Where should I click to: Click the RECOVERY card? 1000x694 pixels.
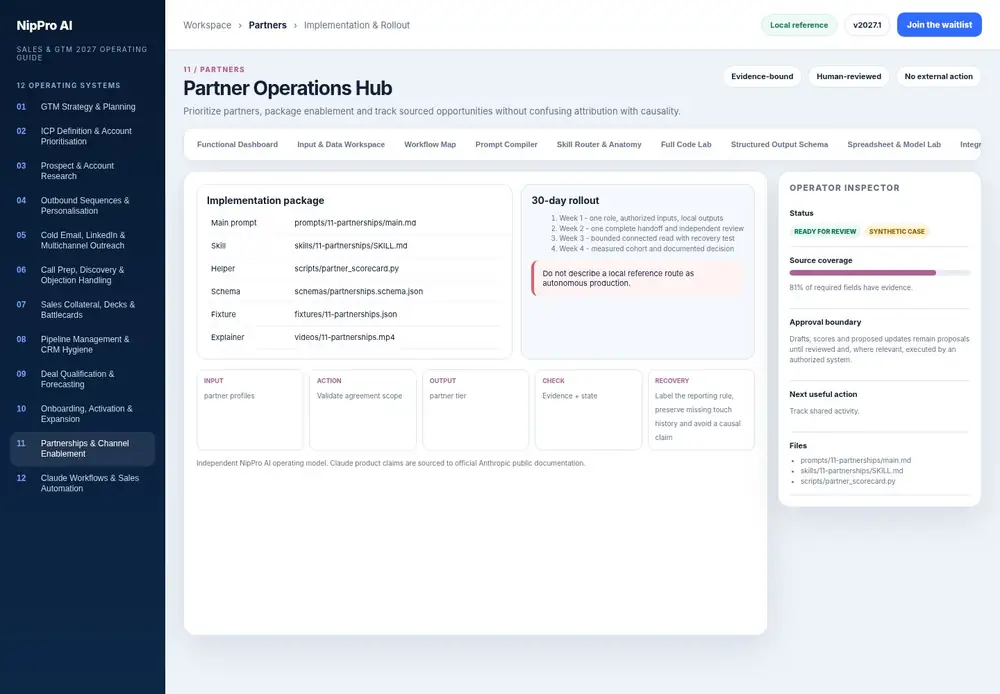click(701, 410)
